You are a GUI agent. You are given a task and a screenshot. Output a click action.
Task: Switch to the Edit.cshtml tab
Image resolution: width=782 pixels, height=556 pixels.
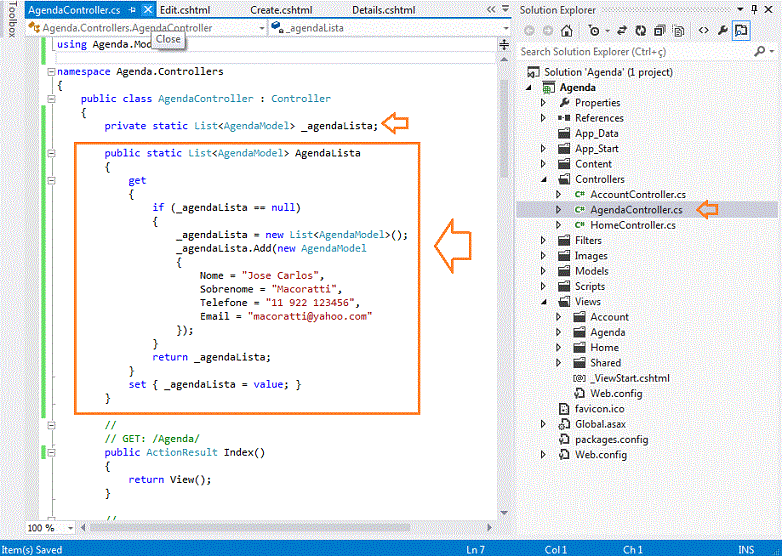click(x=185, y=10)
